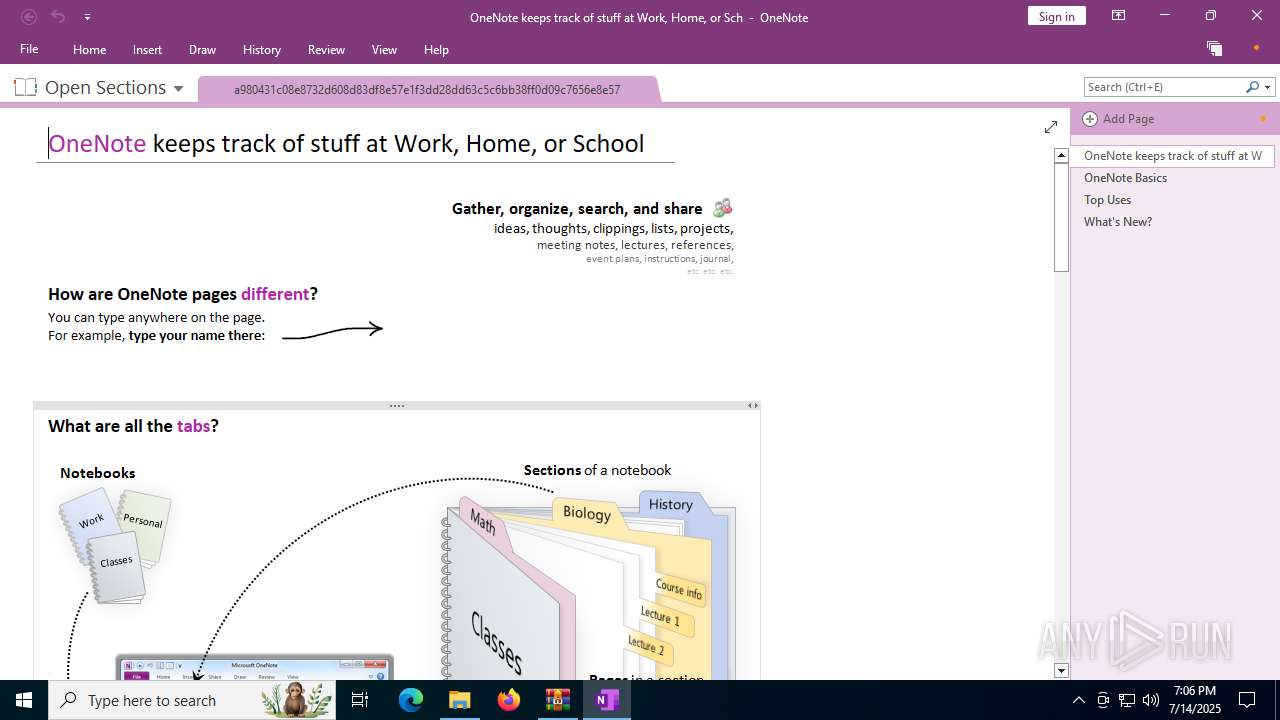
Task: Expand the Open Sections notebook dropdown
Action: click(178, 88)
